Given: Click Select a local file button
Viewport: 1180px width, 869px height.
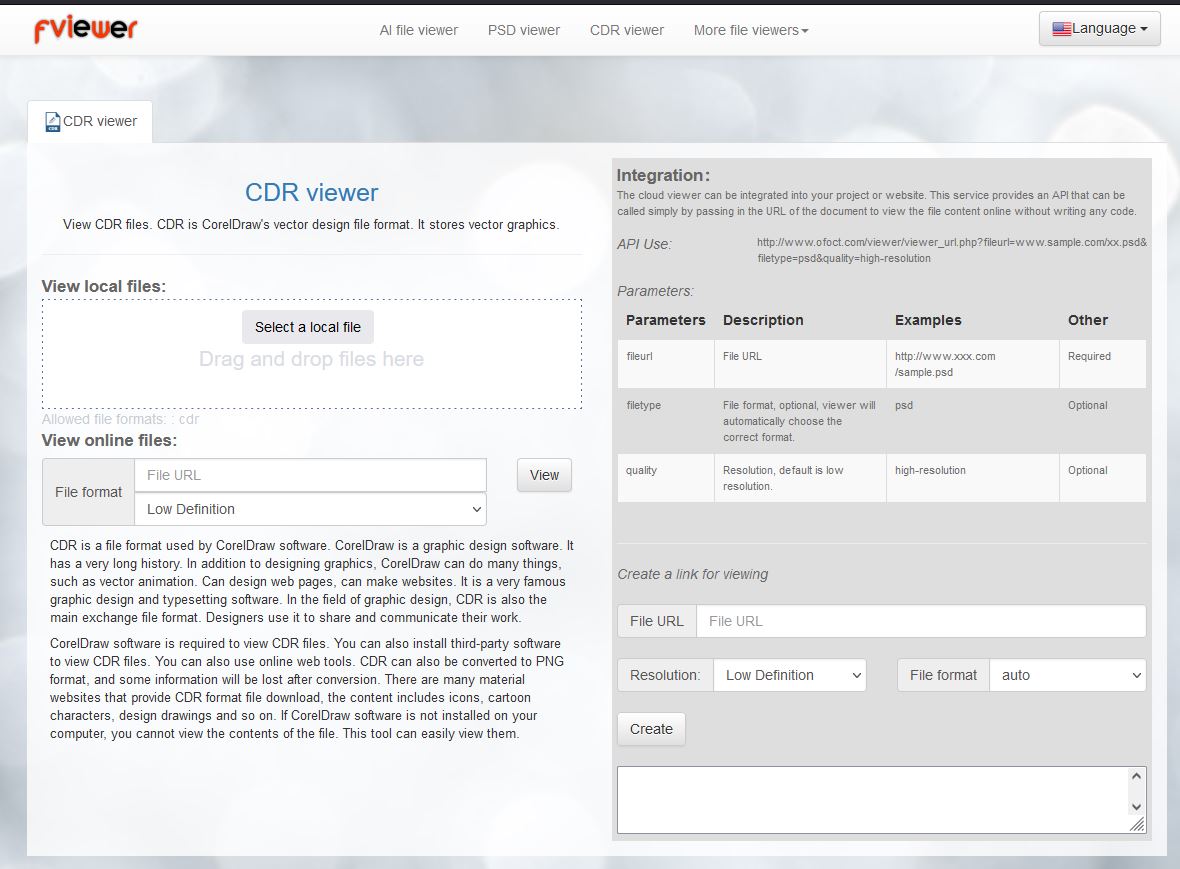Looking at the screenshot, I should click(x=308, y=327).
